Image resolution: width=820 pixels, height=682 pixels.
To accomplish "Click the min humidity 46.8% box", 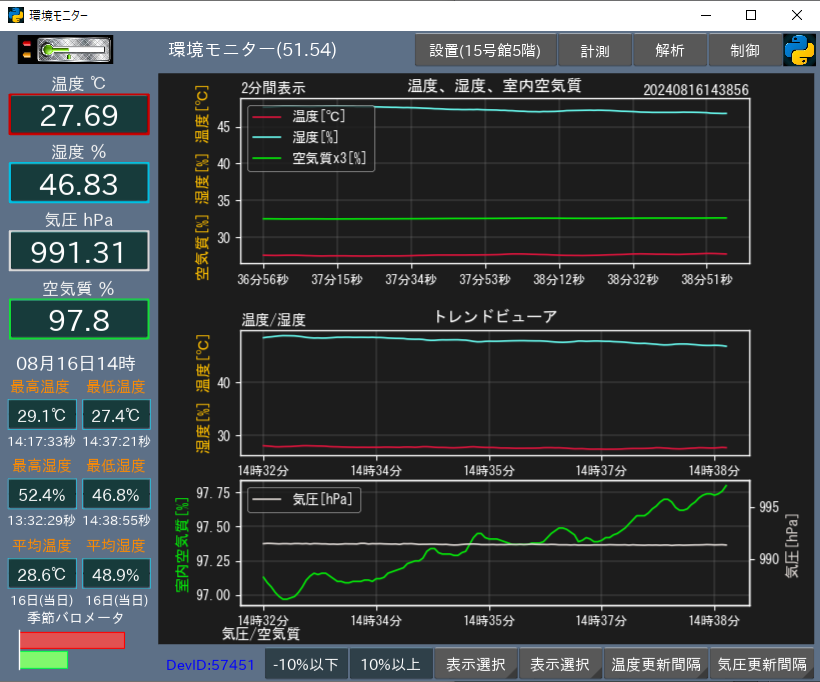I will click(116, 494).
